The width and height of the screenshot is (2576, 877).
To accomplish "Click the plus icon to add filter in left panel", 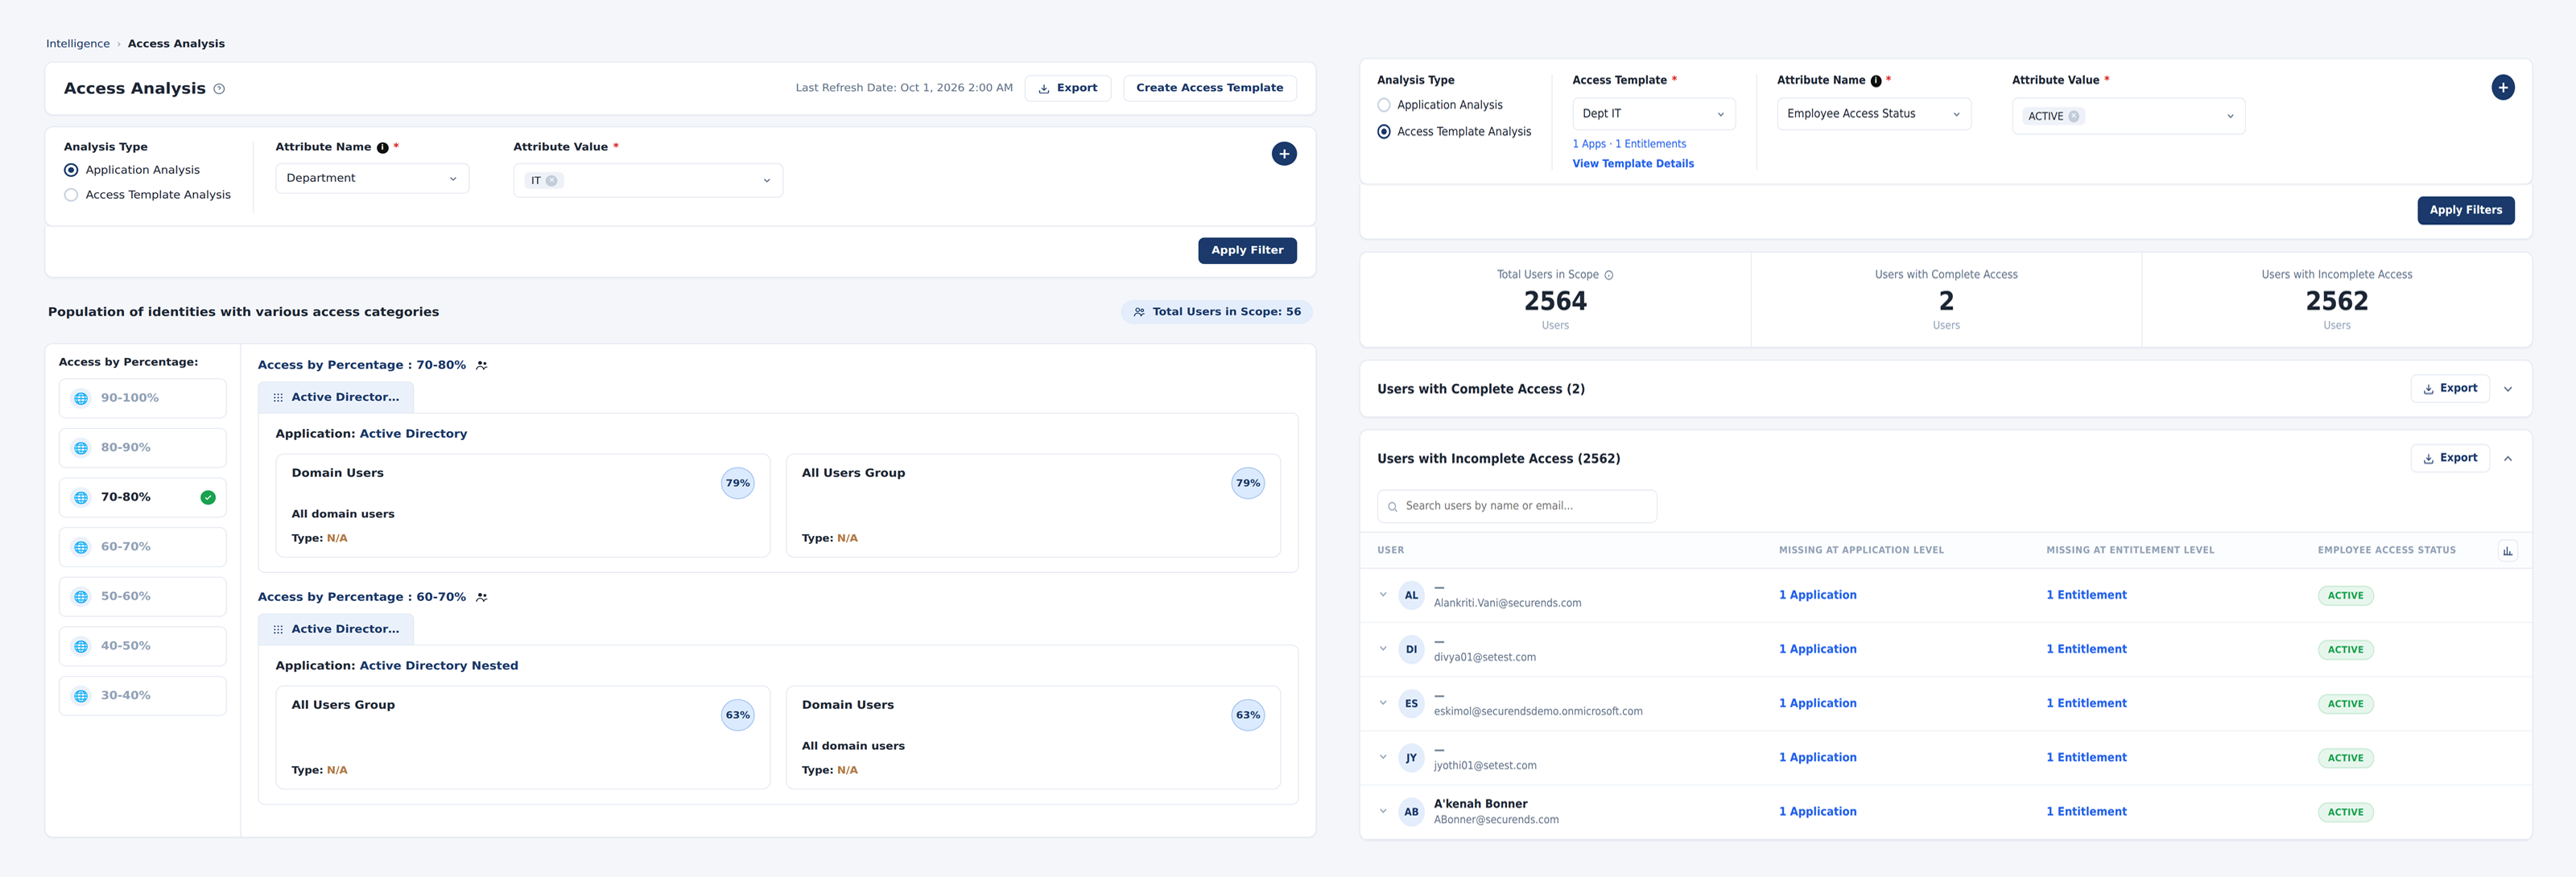I will click(x=1284, y=154).
